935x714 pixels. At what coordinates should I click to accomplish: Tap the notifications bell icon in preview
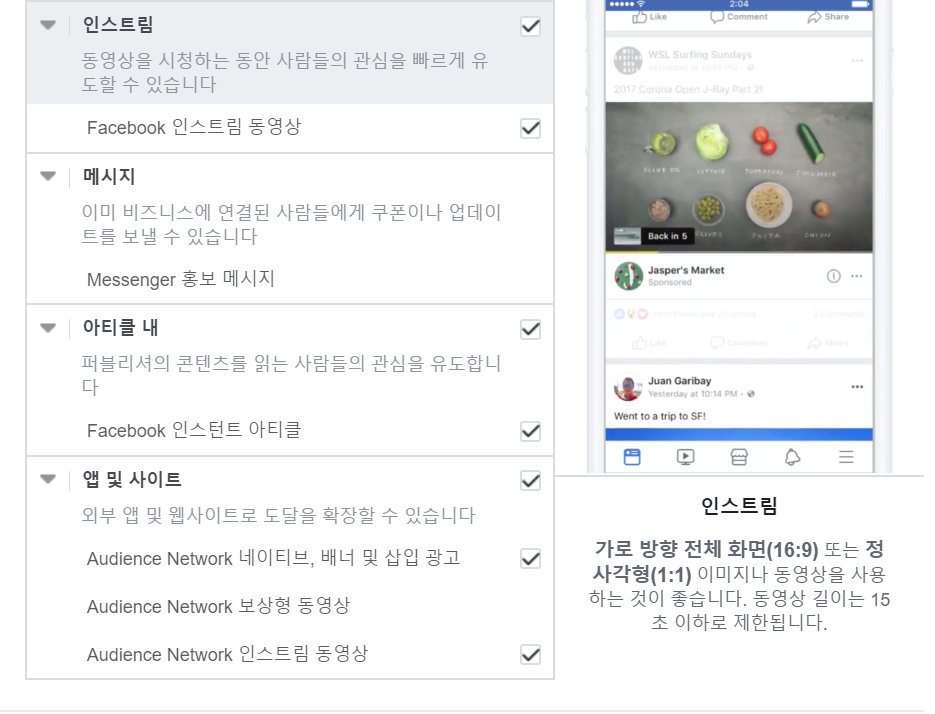792,458
